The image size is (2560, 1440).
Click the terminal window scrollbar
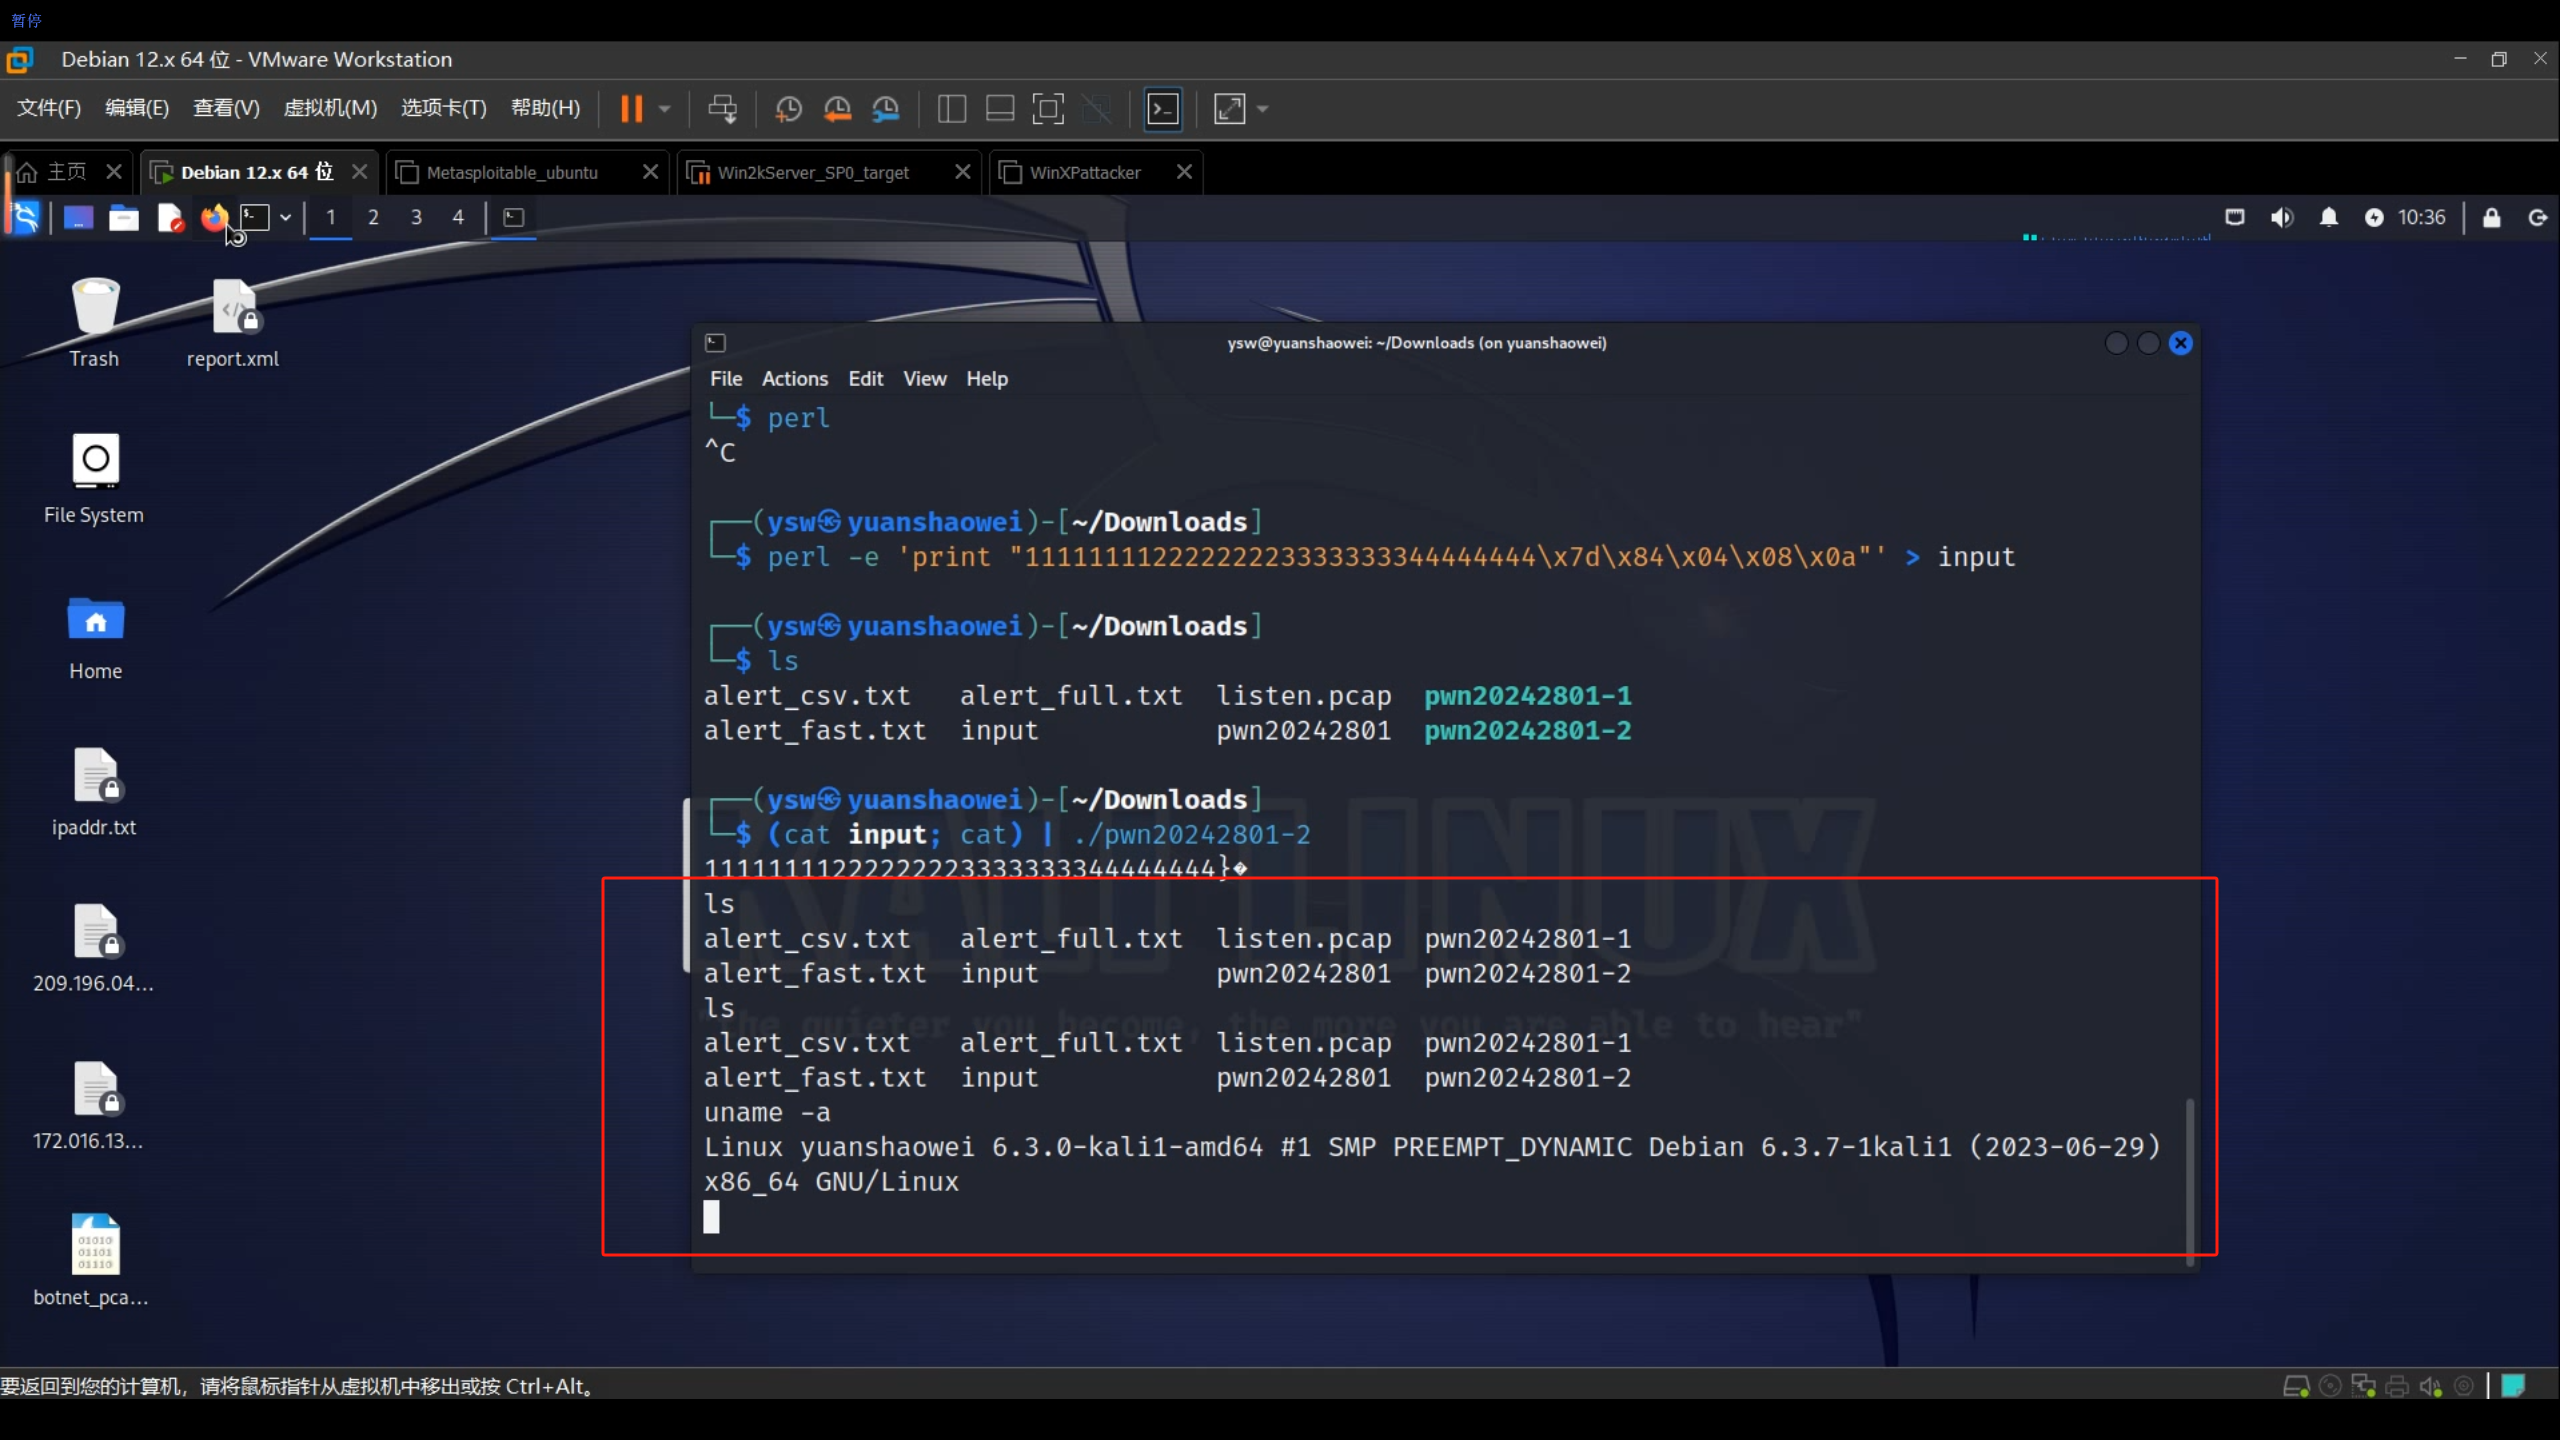click(x=2189, y=1180)
